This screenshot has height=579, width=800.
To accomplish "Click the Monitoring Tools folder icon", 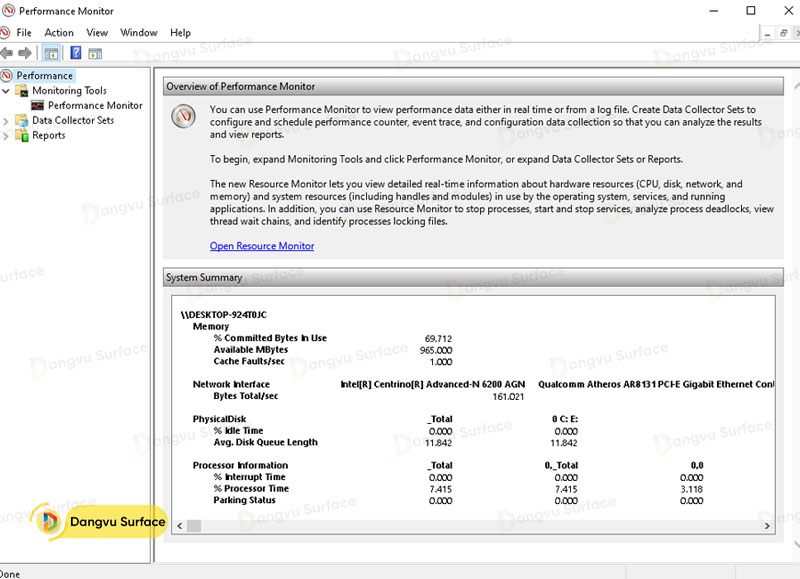I will tap(22, 91).
